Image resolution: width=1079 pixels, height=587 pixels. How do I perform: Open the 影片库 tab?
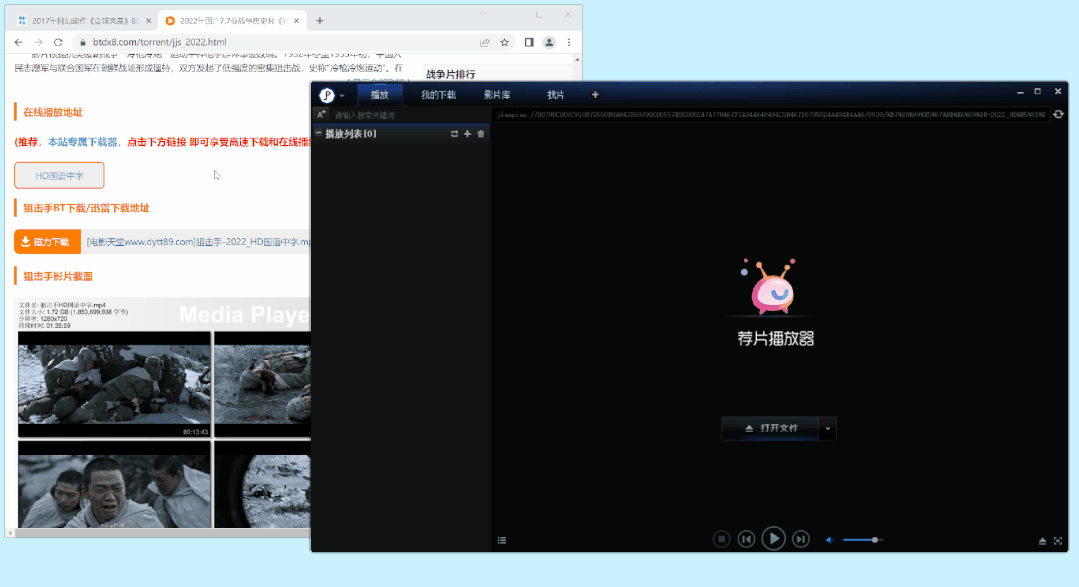497,95
